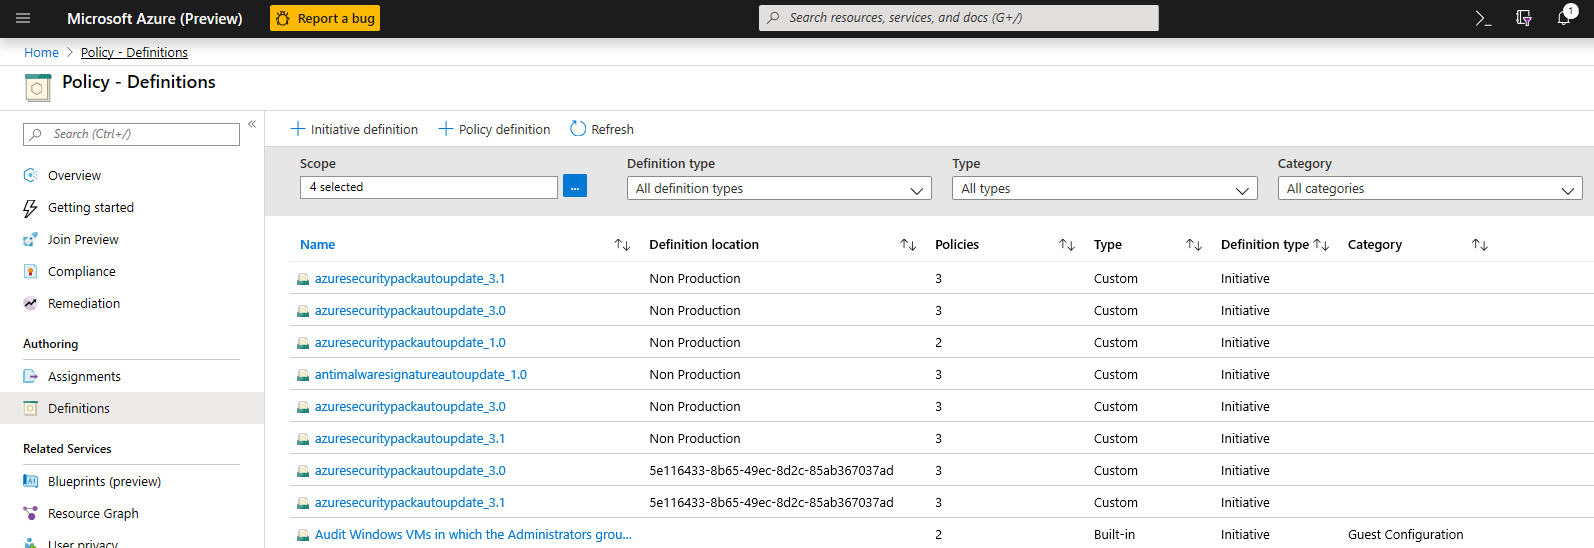Select Assignments under Authoring
The image size is (1594, 548).
pyautogui.click(x=84, y=377)
